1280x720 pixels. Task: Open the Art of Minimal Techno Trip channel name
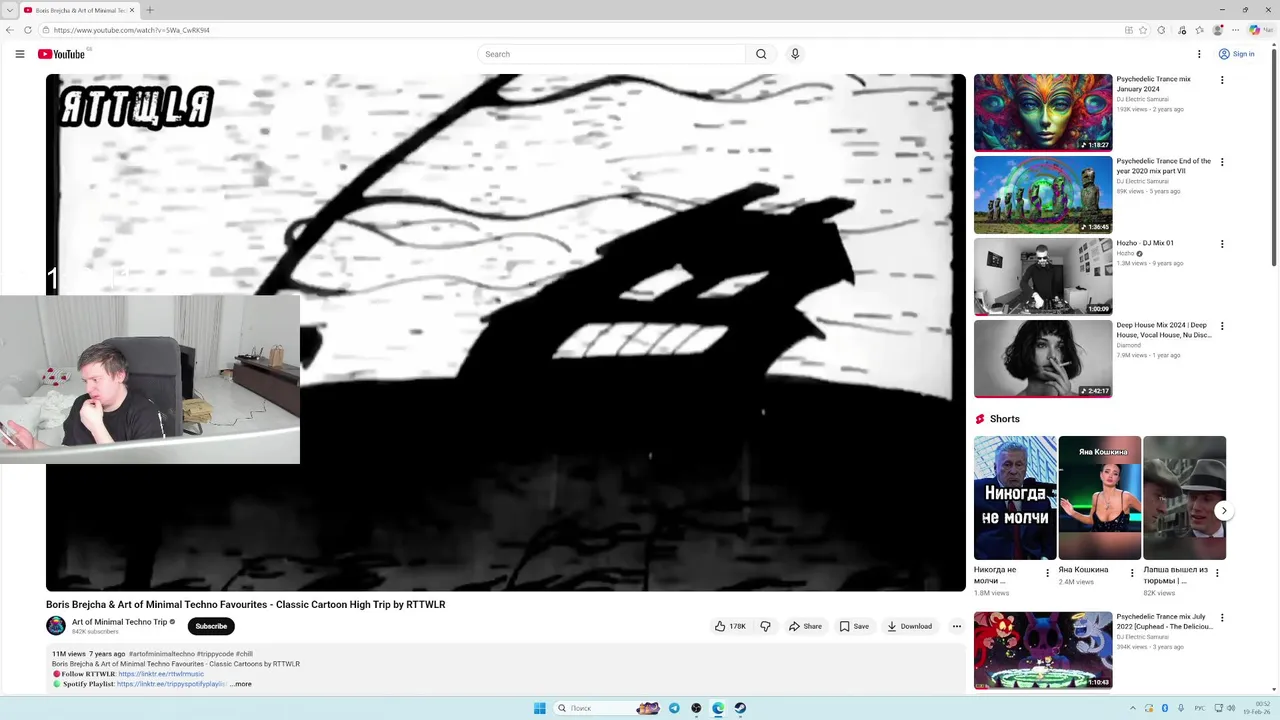(119, 622)
